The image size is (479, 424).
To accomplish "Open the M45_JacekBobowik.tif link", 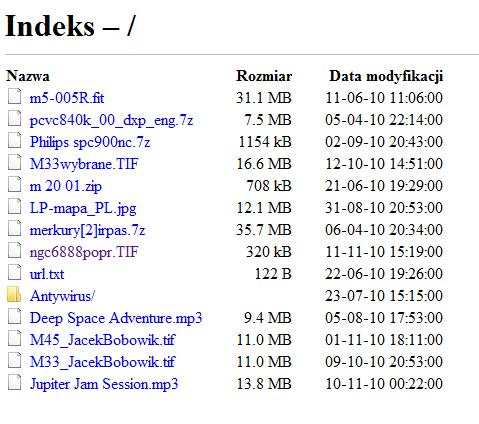I will [x=102, y=340].
